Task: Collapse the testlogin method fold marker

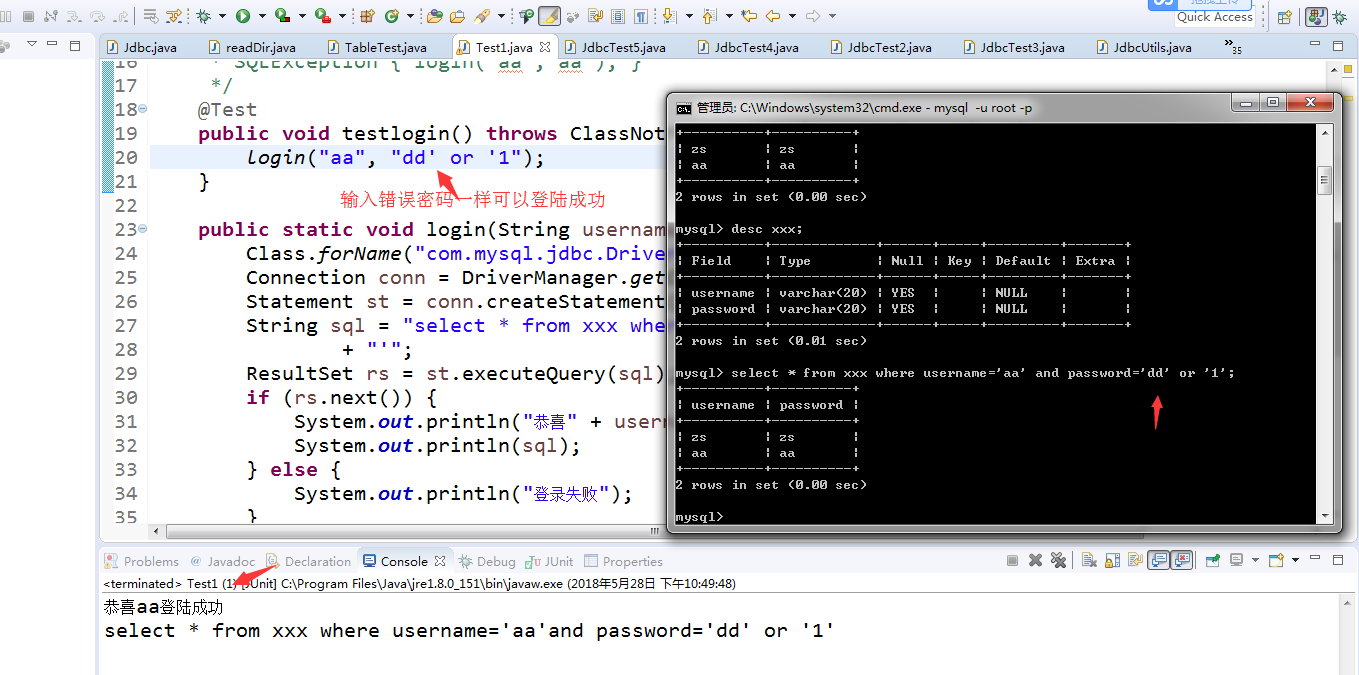Action: 143,109
